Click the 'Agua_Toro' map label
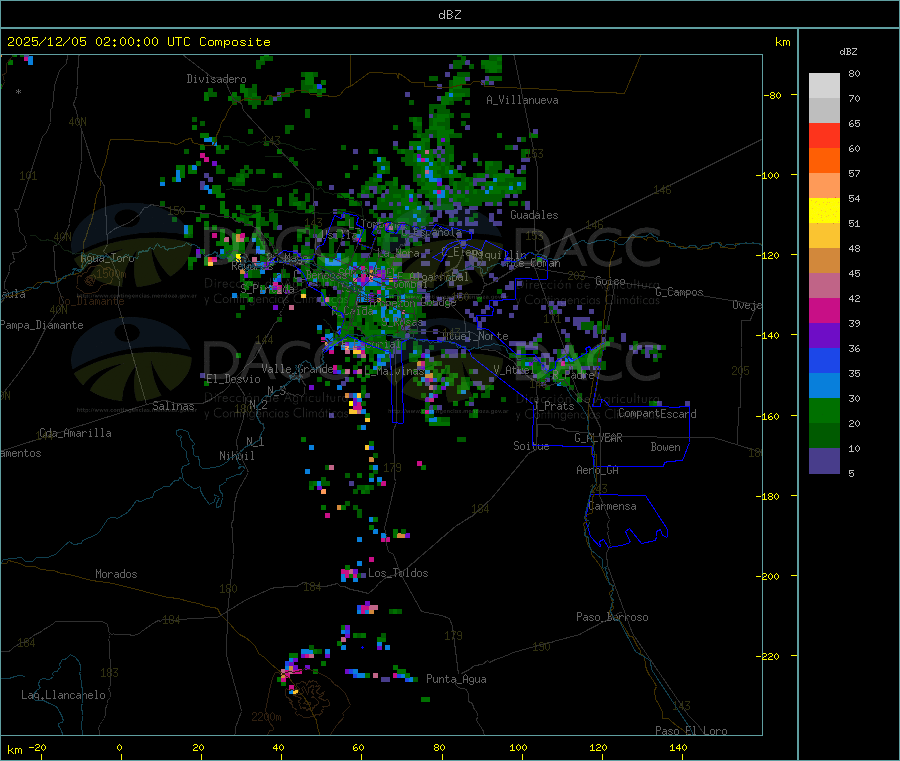This screenshot has width=900, height=761. click(x=107, y=258)
